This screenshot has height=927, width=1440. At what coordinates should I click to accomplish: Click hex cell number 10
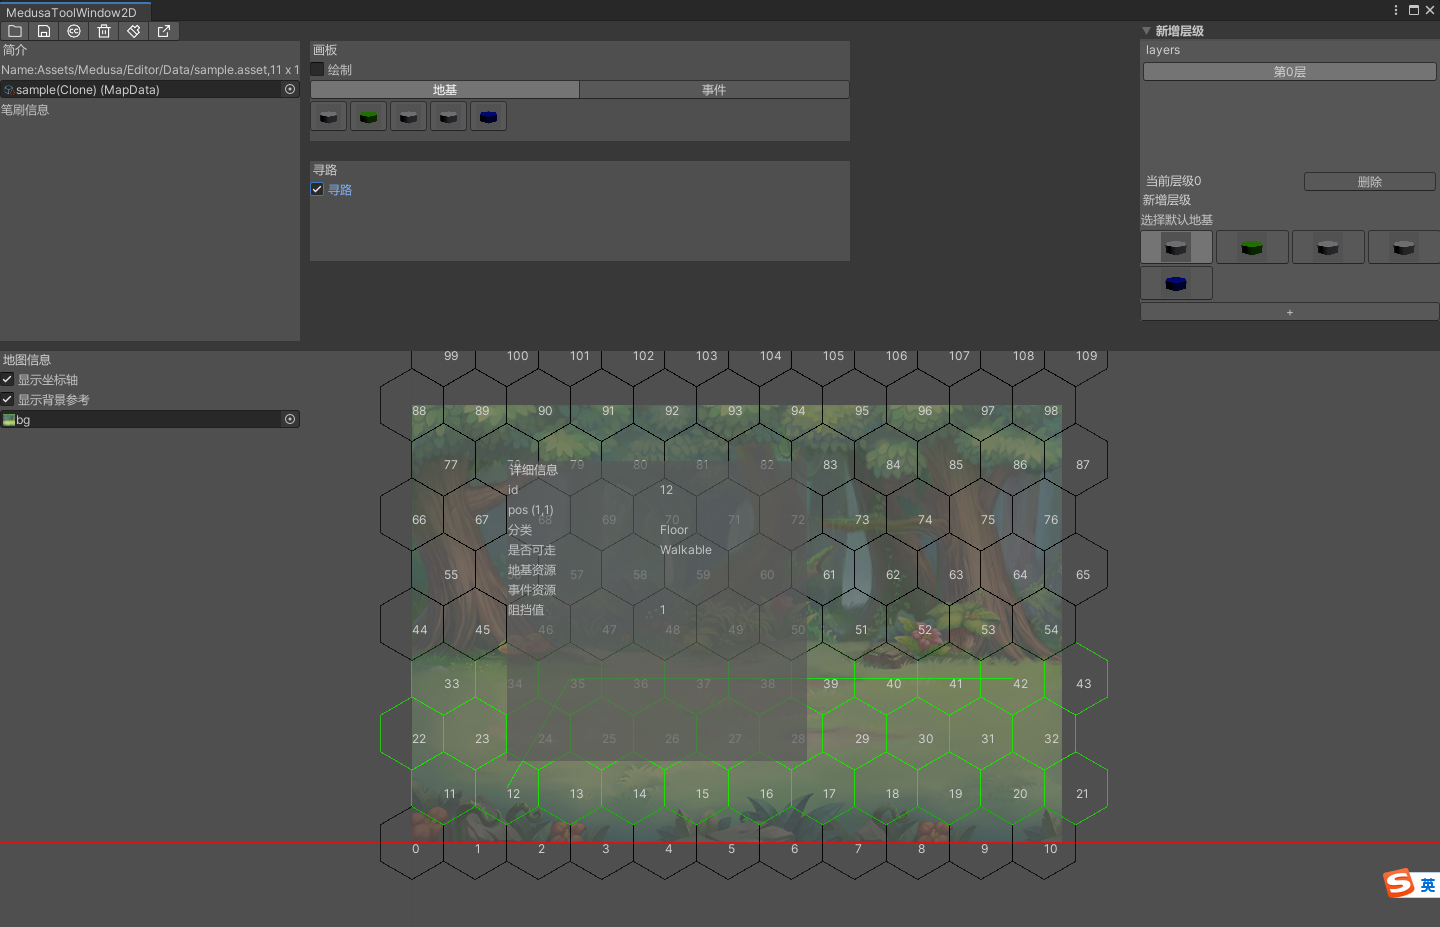point(1050,849)
